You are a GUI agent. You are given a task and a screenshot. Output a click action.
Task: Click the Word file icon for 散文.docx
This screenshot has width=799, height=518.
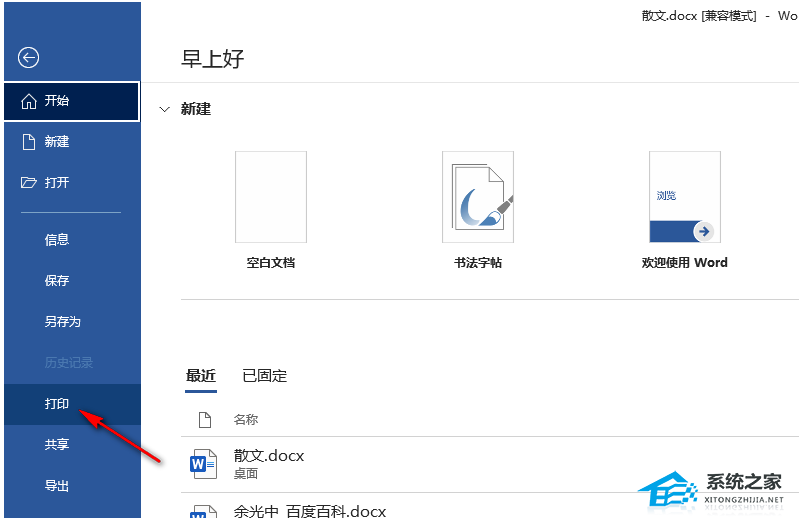click(203, 464)
